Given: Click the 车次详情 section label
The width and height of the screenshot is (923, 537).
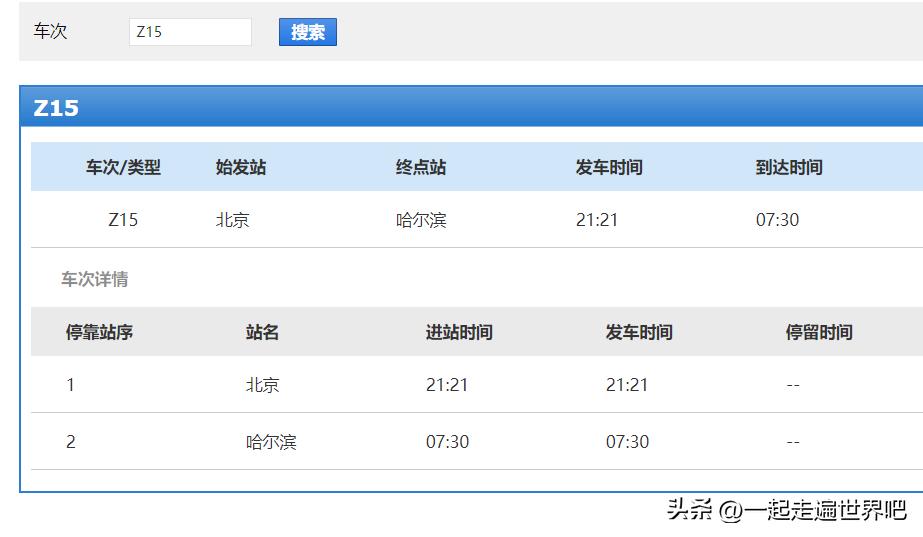Looking at the screenshot, I should [95, 279].
